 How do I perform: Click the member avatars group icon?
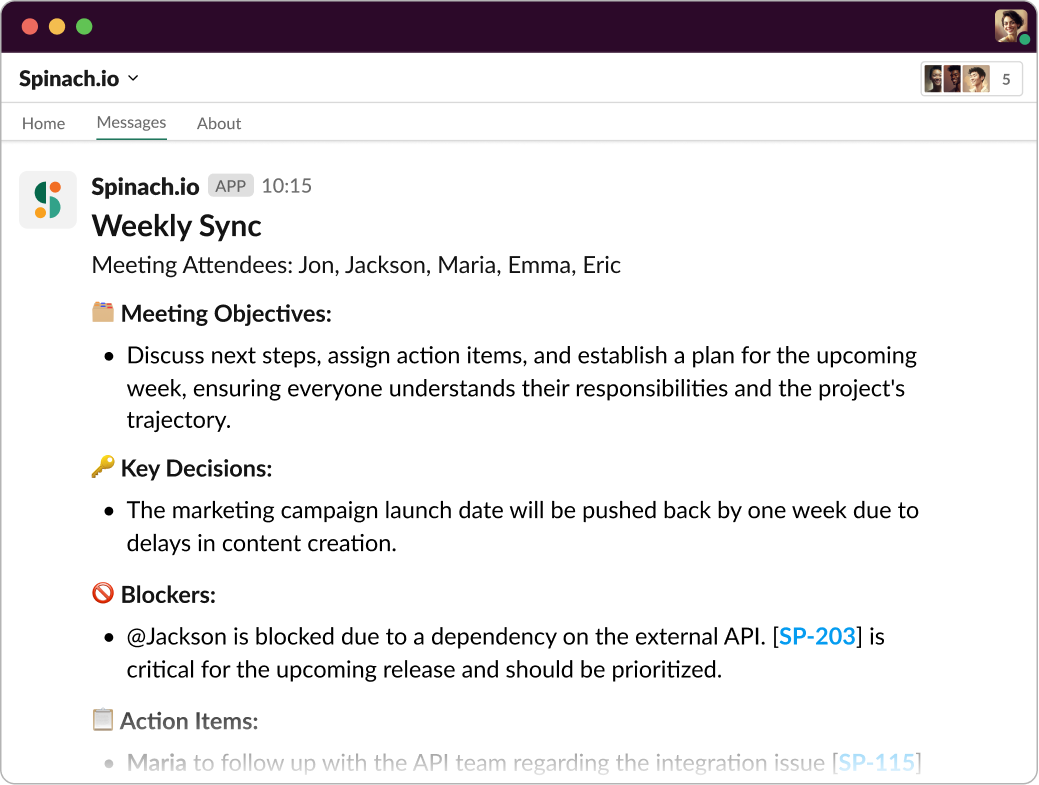point(957,79)
